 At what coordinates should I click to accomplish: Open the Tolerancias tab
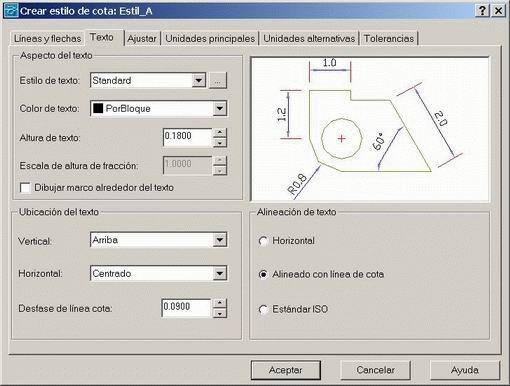click(389, 39)
